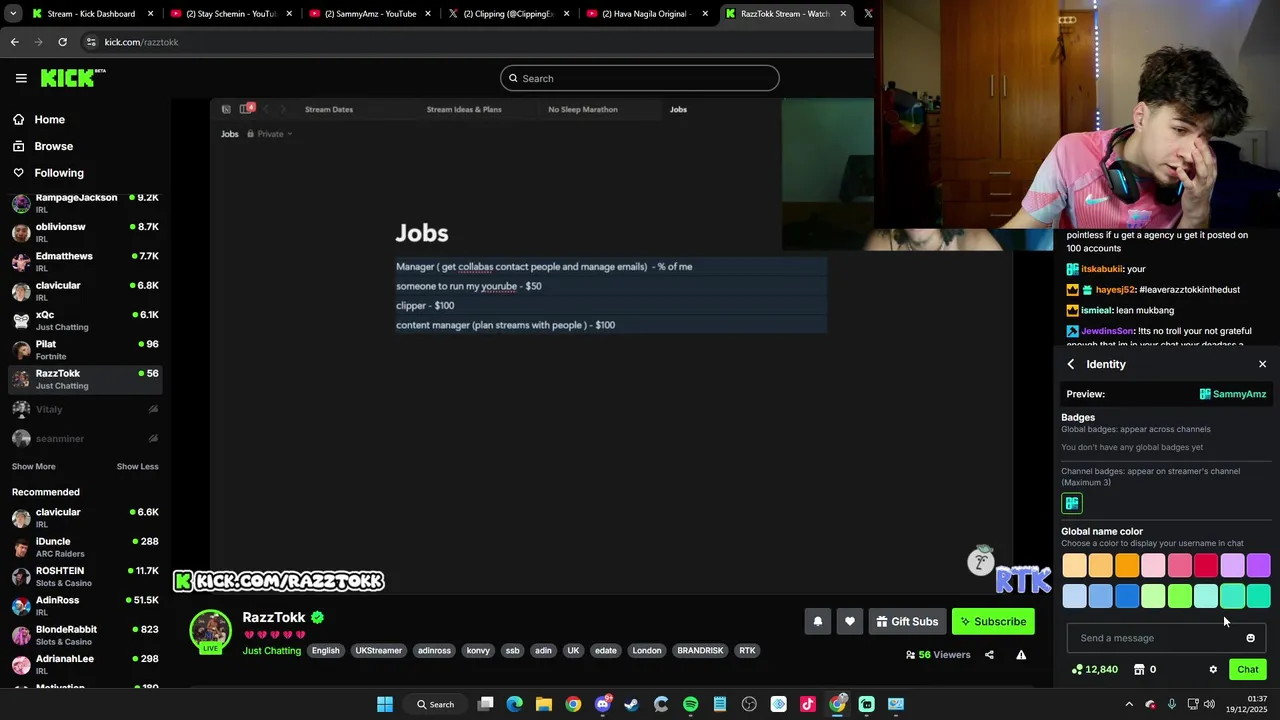
Task: Open xQc channel in sidebar
Action: click(x=85, y=320)
